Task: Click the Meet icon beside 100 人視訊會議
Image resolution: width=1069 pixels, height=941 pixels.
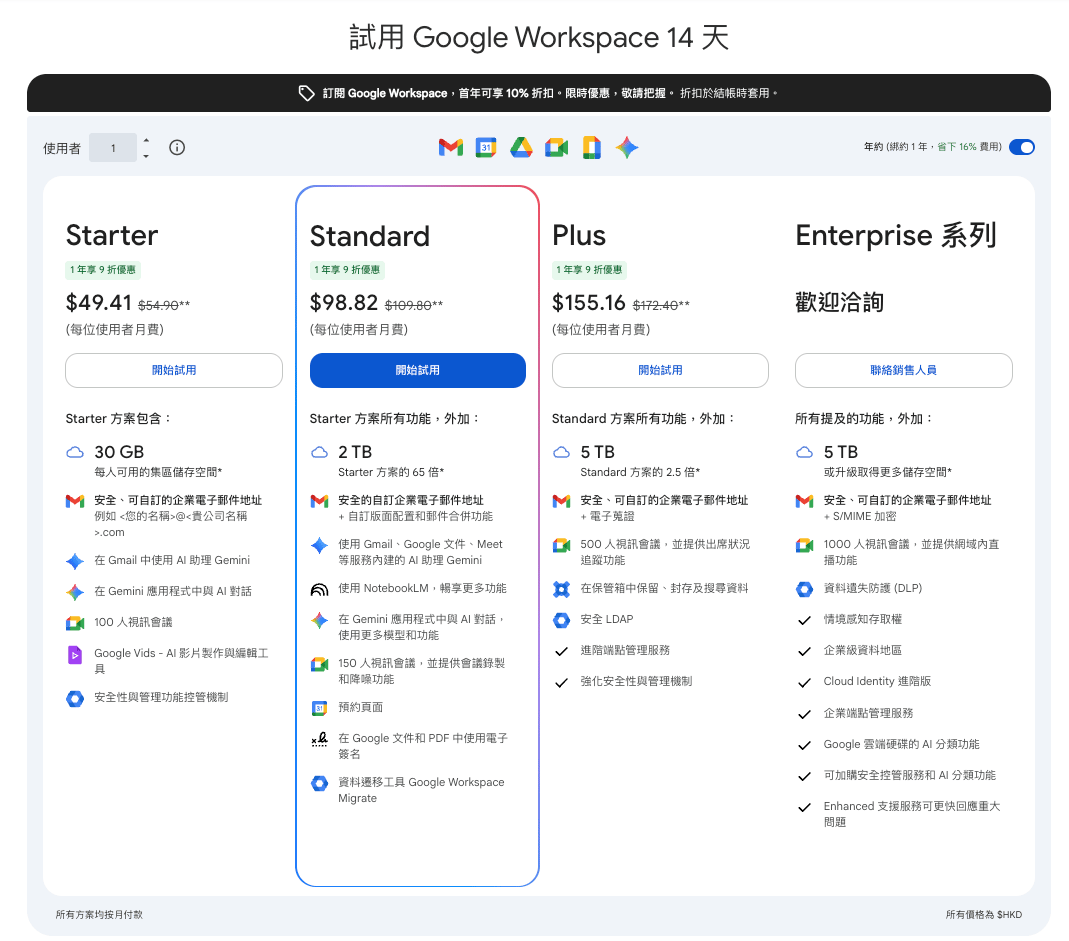Action: [x=75, y=623]
